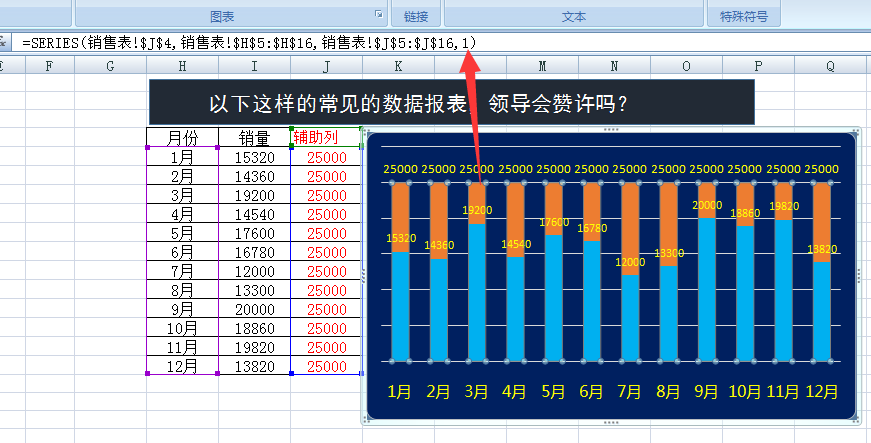Select the 15320 data label in the chart

[401, 238]
